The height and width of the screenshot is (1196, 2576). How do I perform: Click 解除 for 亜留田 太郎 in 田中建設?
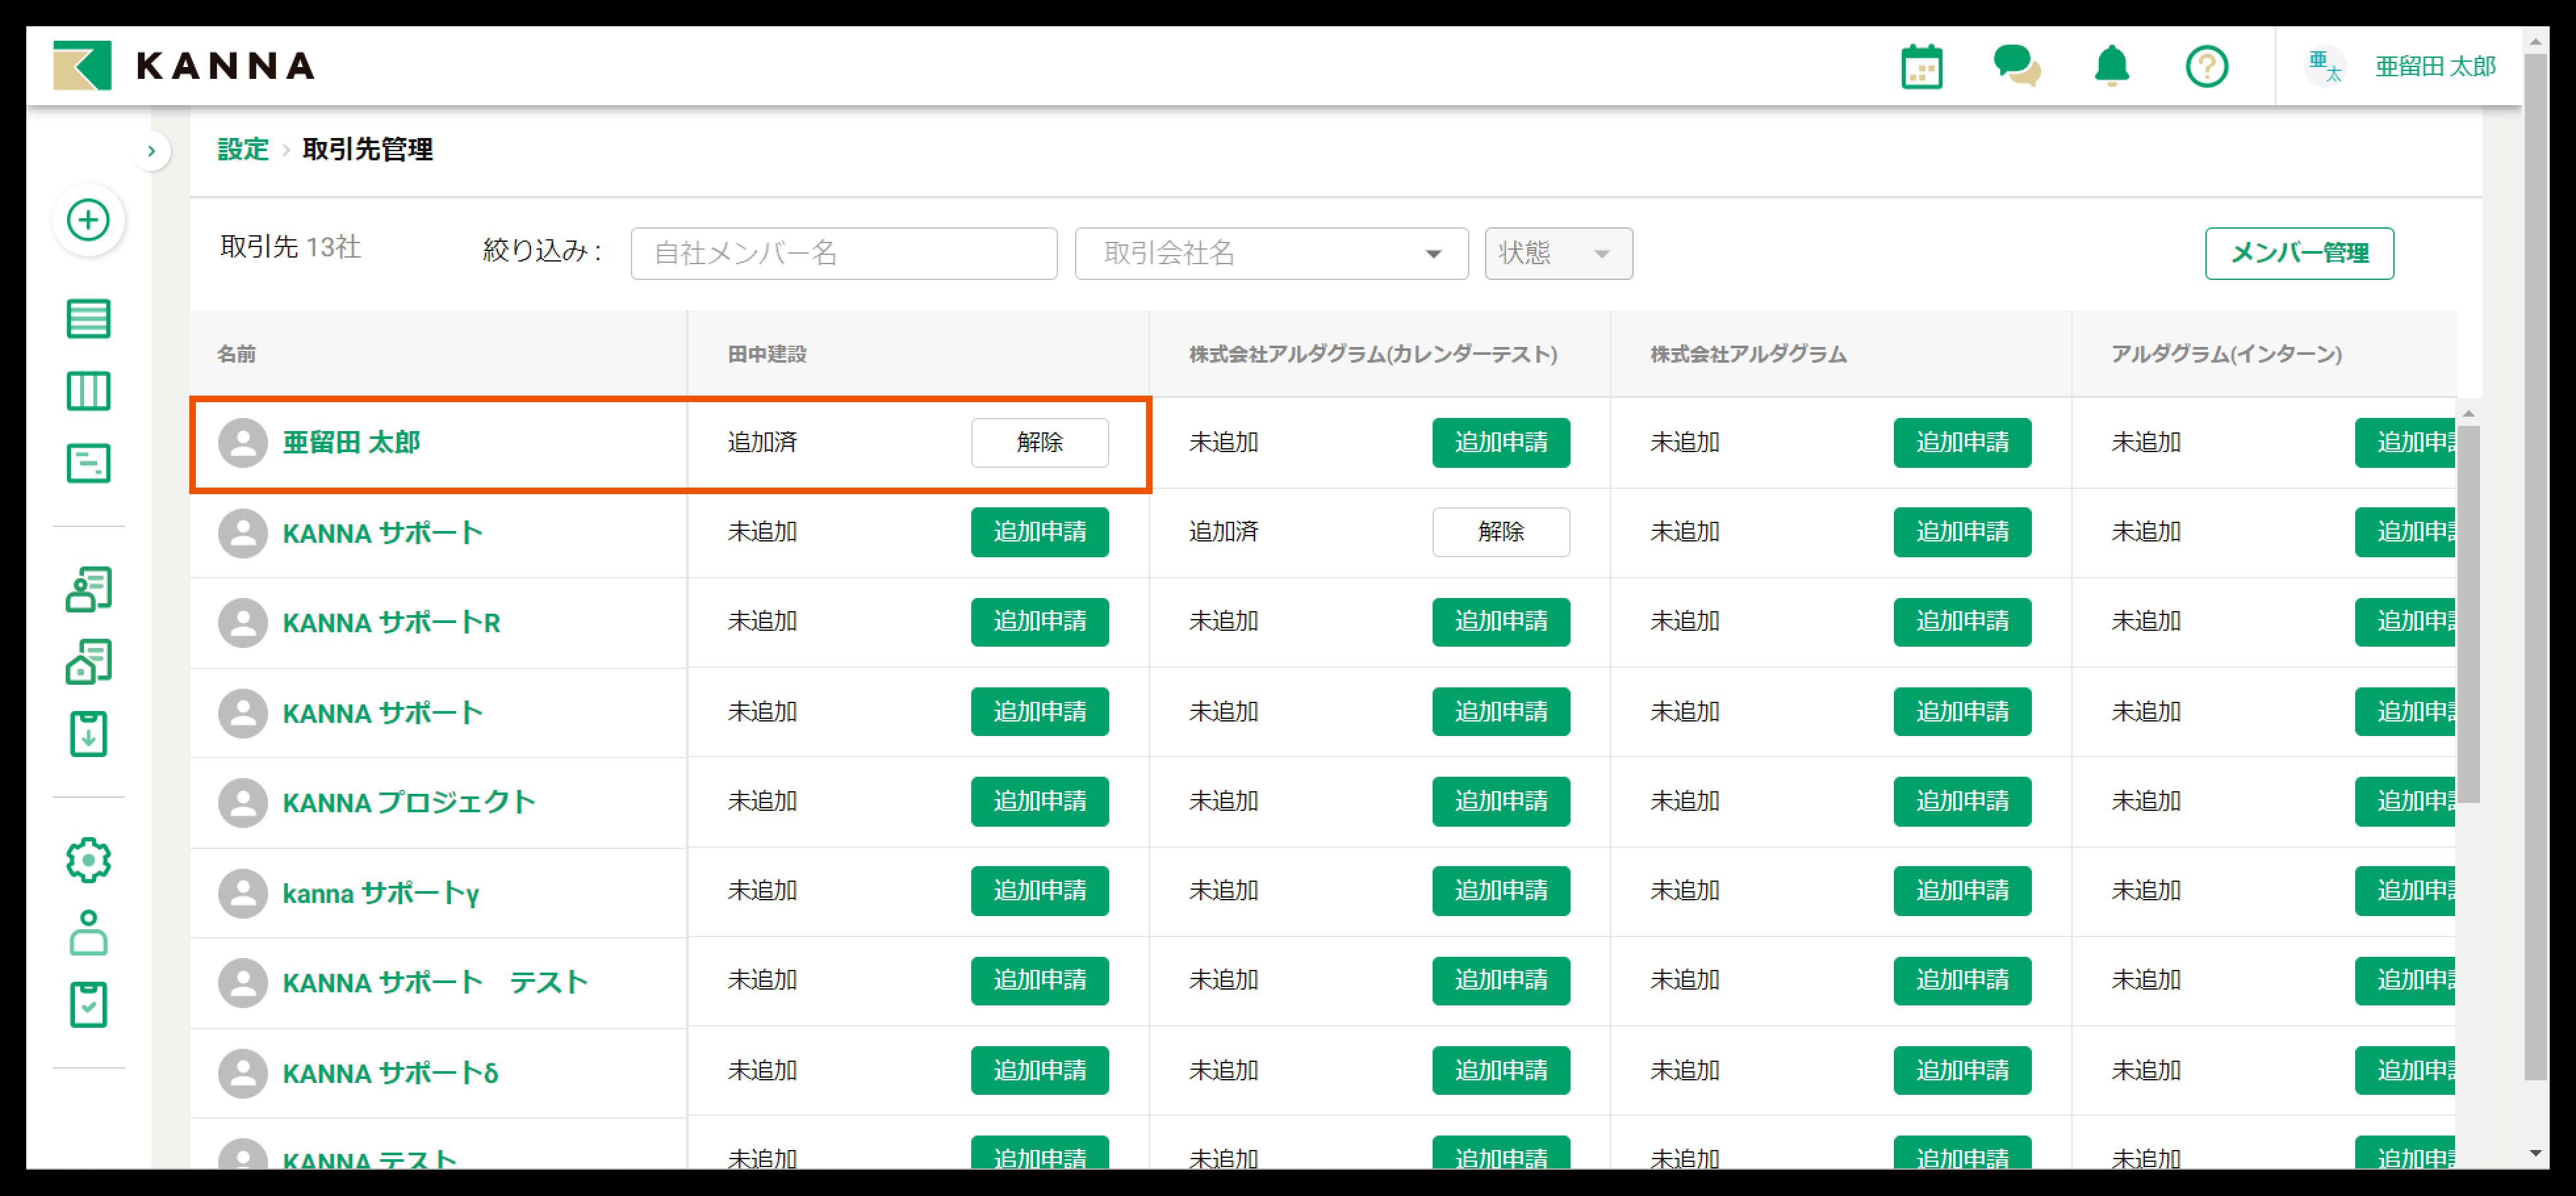(x=1039, y=442)
